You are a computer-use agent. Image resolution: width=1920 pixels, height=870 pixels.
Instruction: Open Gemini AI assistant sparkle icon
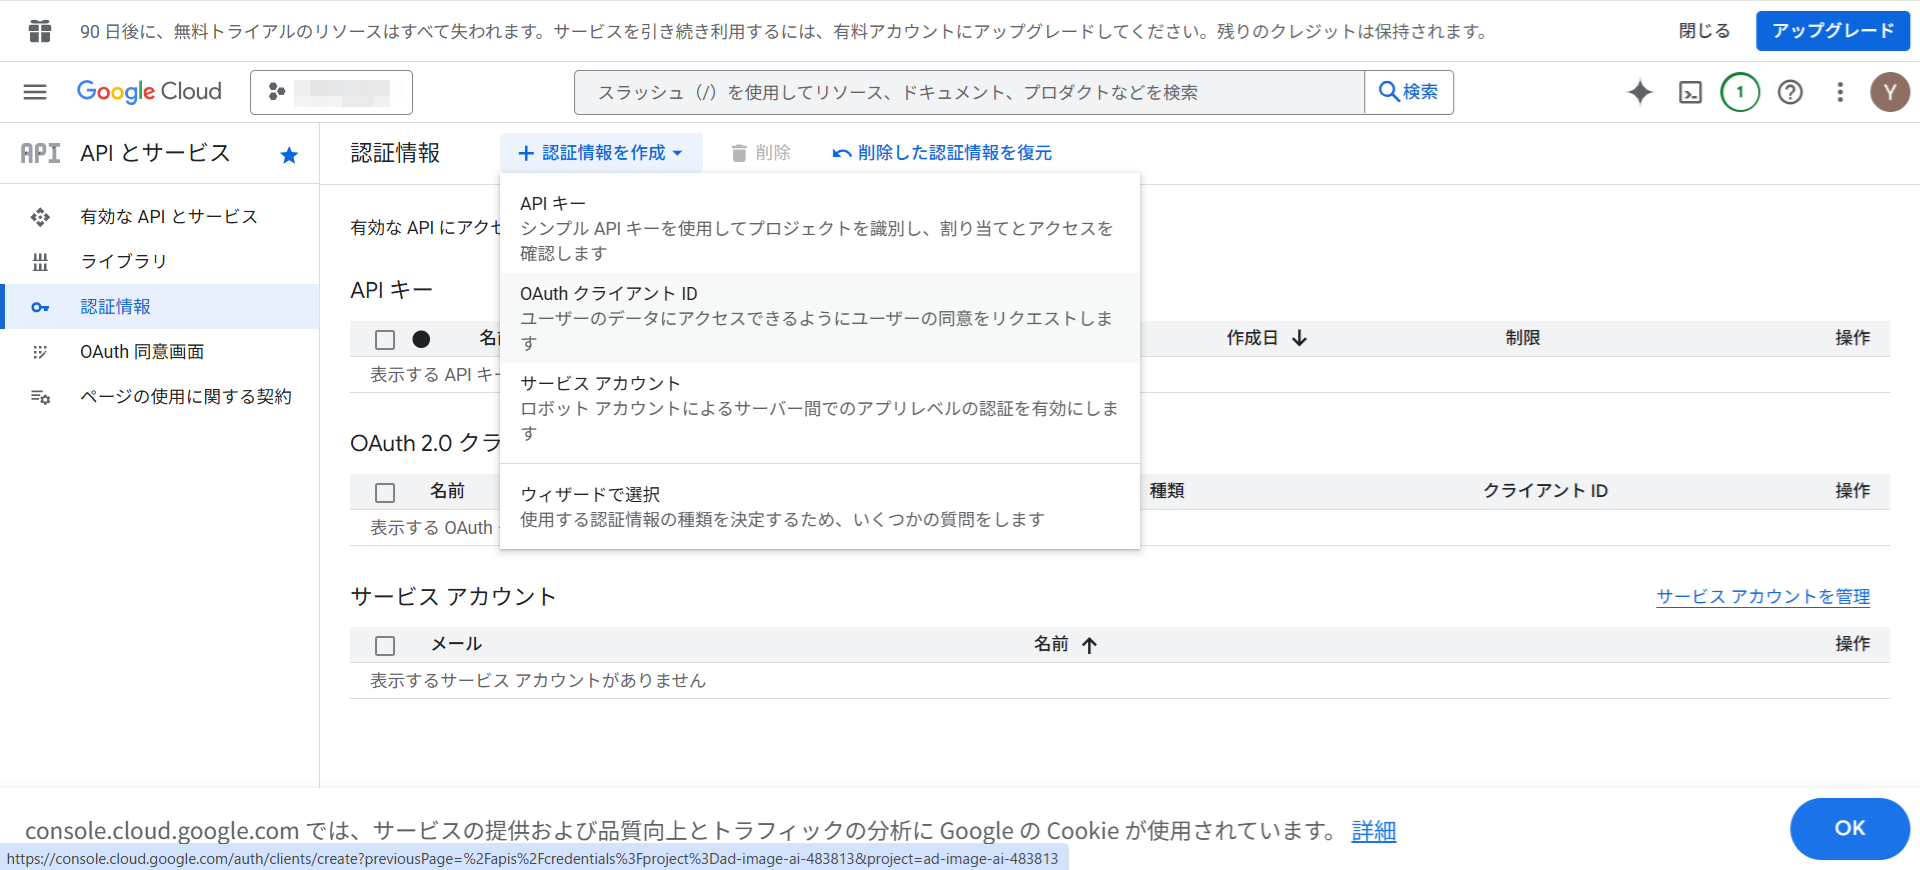(x=1640, y=92)
